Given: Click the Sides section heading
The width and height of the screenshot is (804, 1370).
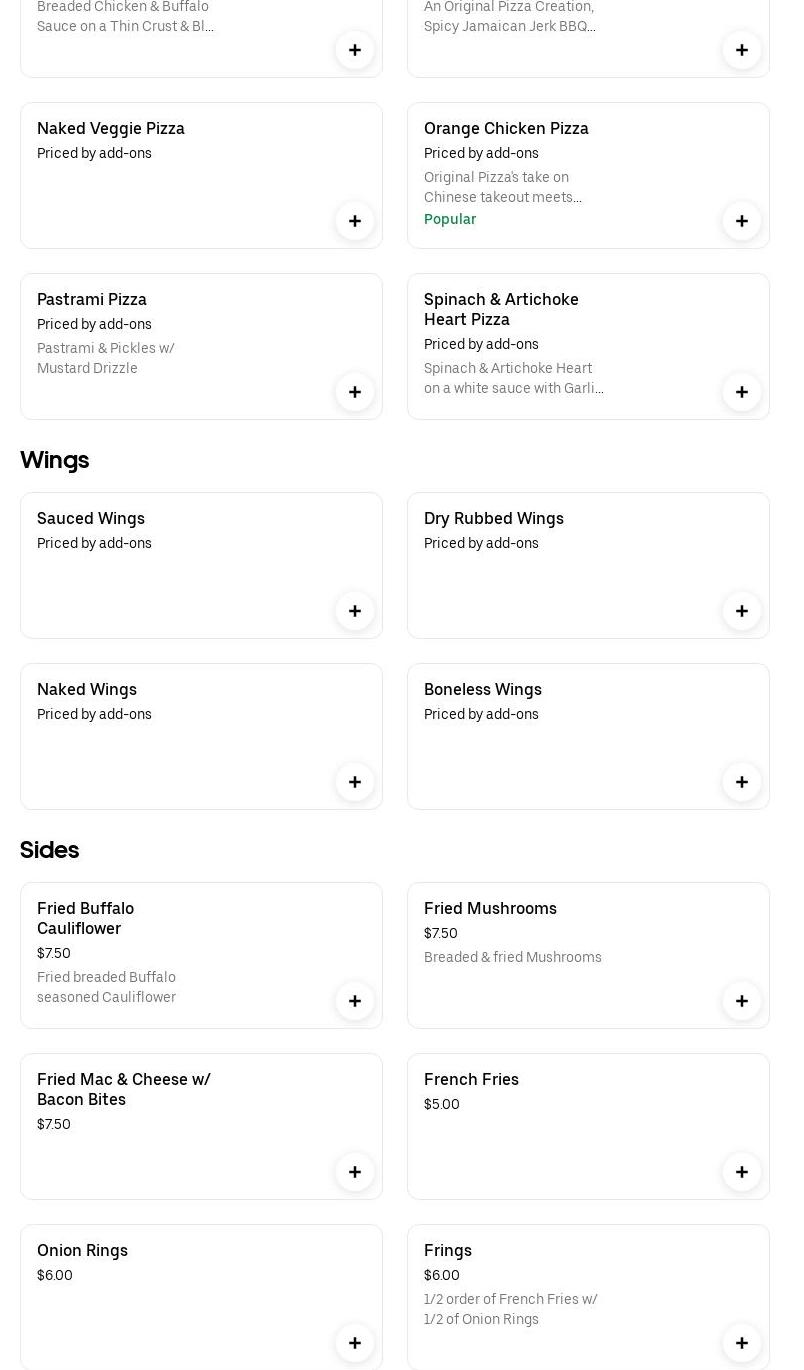Looking at the screenshot, I should tap(50, 850).
